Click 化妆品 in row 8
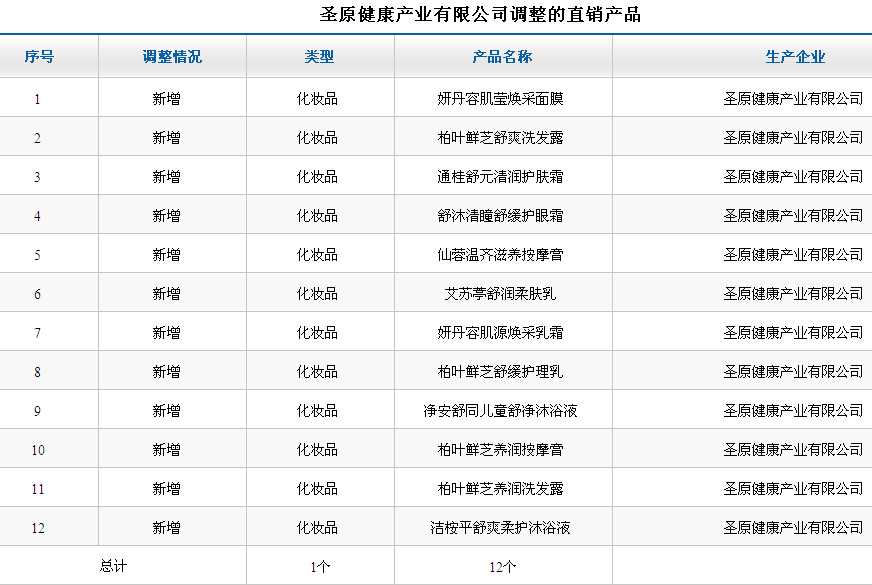872x585 pixels. tap(317, 371)
